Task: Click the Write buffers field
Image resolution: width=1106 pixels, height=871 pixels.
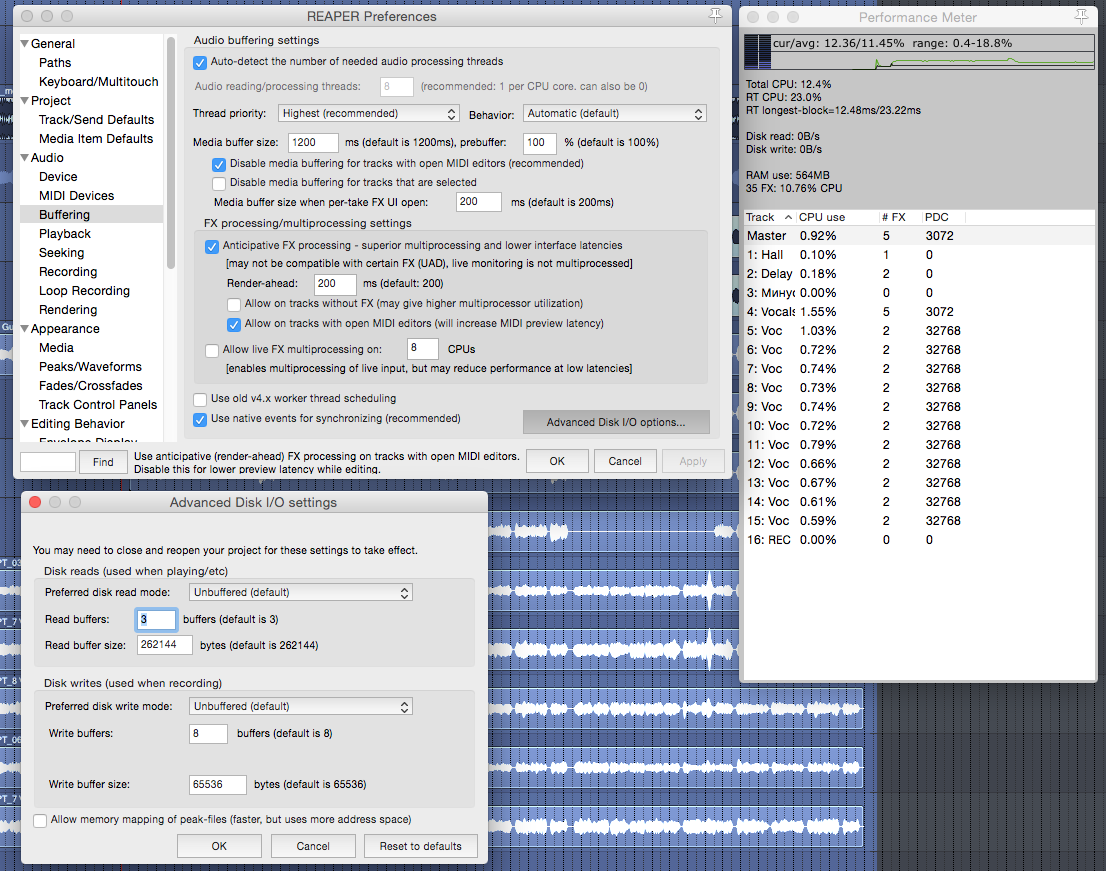Action: [x=208, y=734]
